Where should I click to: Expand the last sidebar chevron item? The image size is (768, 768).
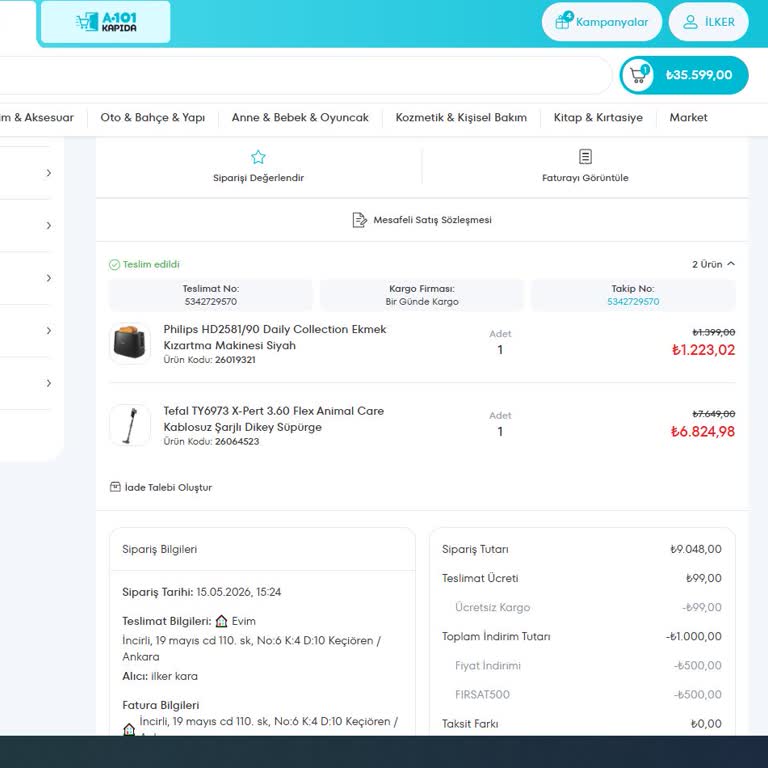(x=48, y=383)
